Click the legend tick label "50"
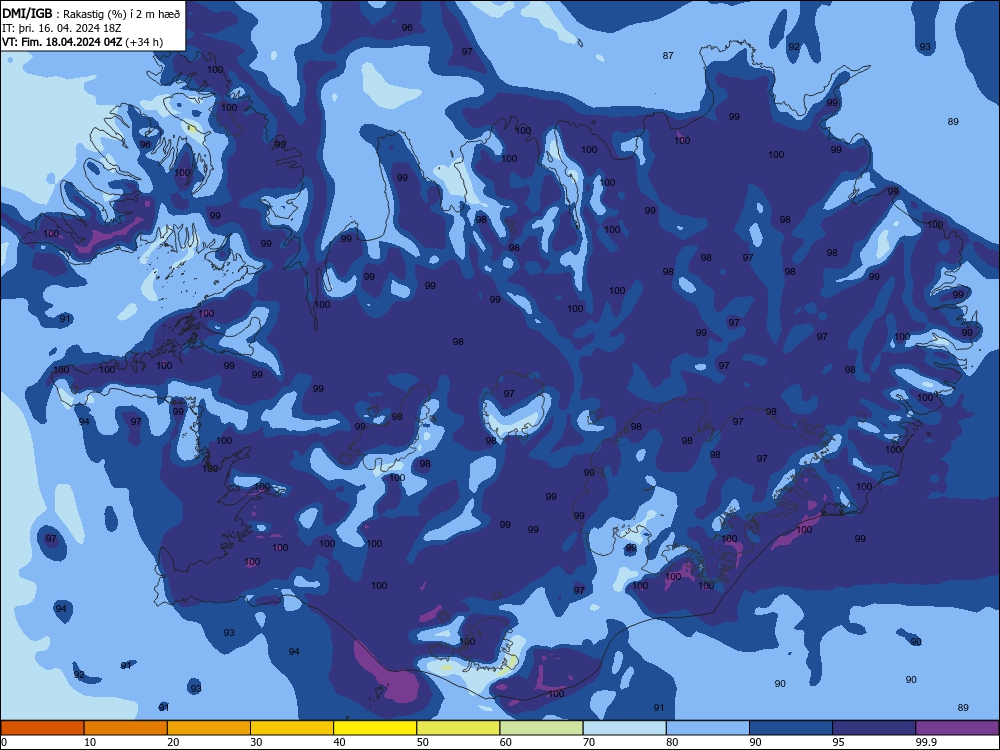 (x=422, y=742)
